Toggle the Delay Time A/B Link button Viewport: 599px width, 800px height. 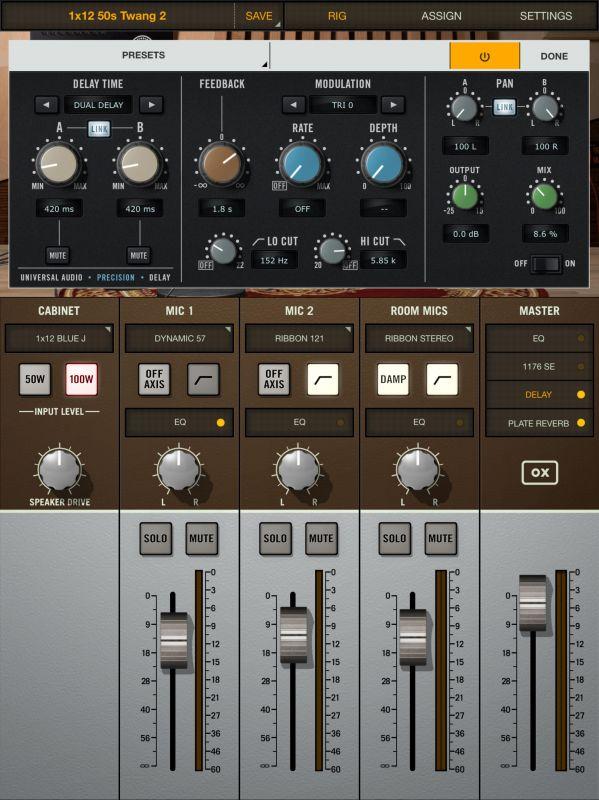pos(99,129)
